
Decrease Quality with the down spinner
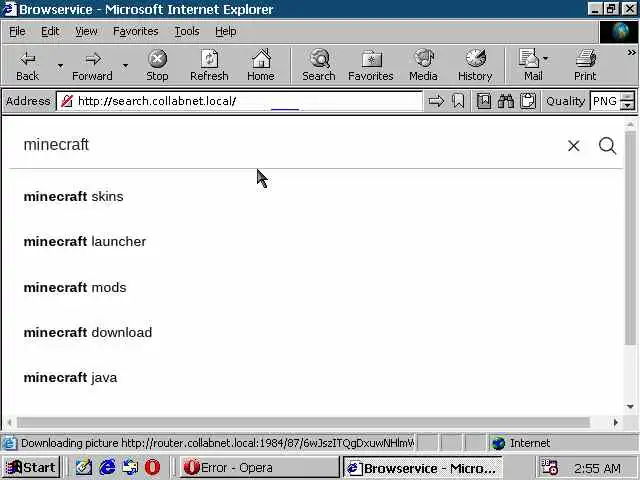coord(628,106)
